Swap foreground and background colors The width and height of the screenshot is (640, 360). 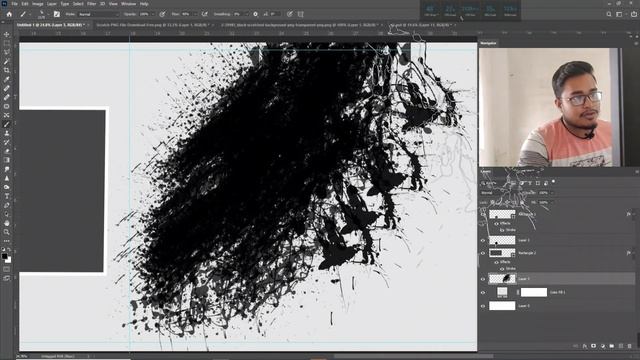point(9,250)
